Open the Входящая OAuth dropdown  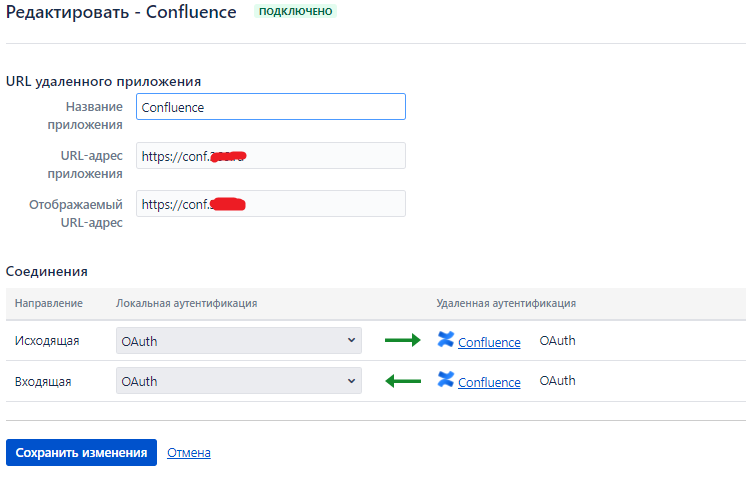239,381
